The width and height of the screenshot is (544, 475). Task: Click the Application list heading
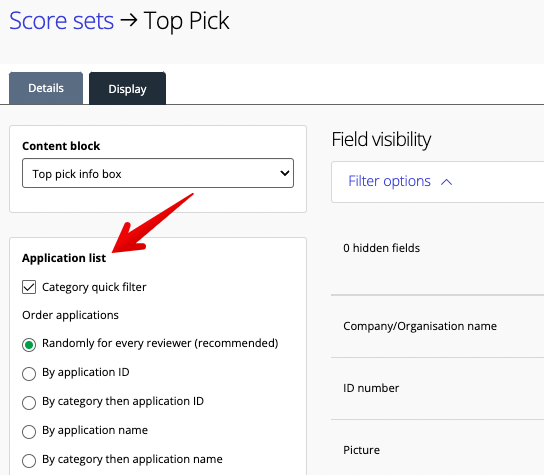(x=64, y=258)
